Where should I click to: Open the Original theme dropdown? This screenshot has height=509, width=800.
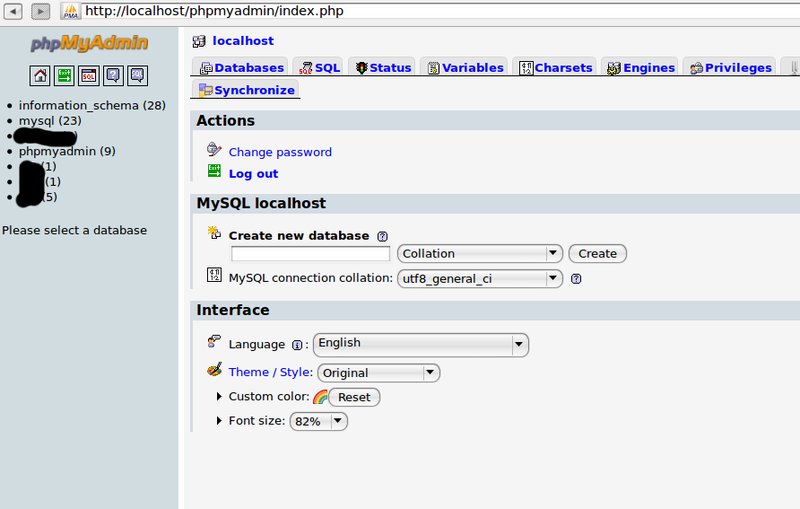[x=379, y=373]
